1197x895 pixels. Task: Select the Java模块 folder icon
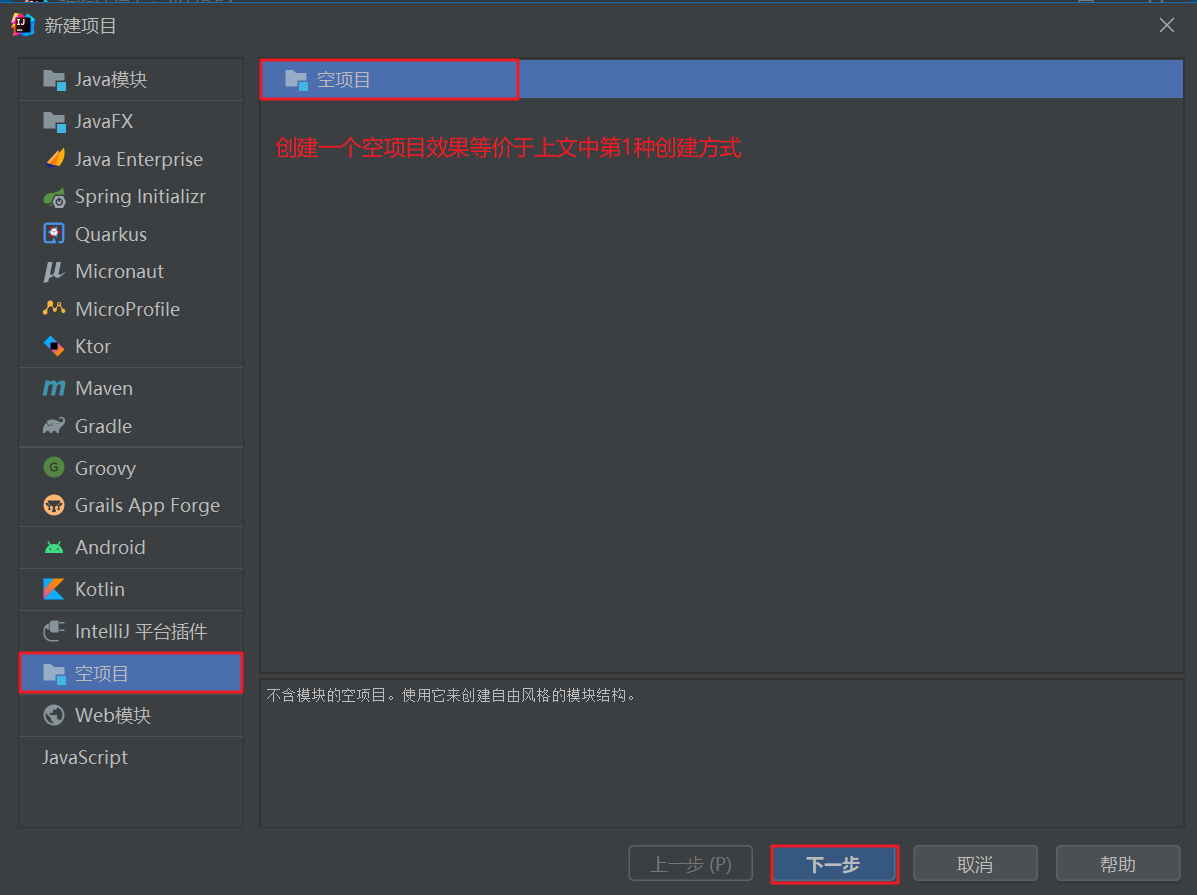point(54,80)
